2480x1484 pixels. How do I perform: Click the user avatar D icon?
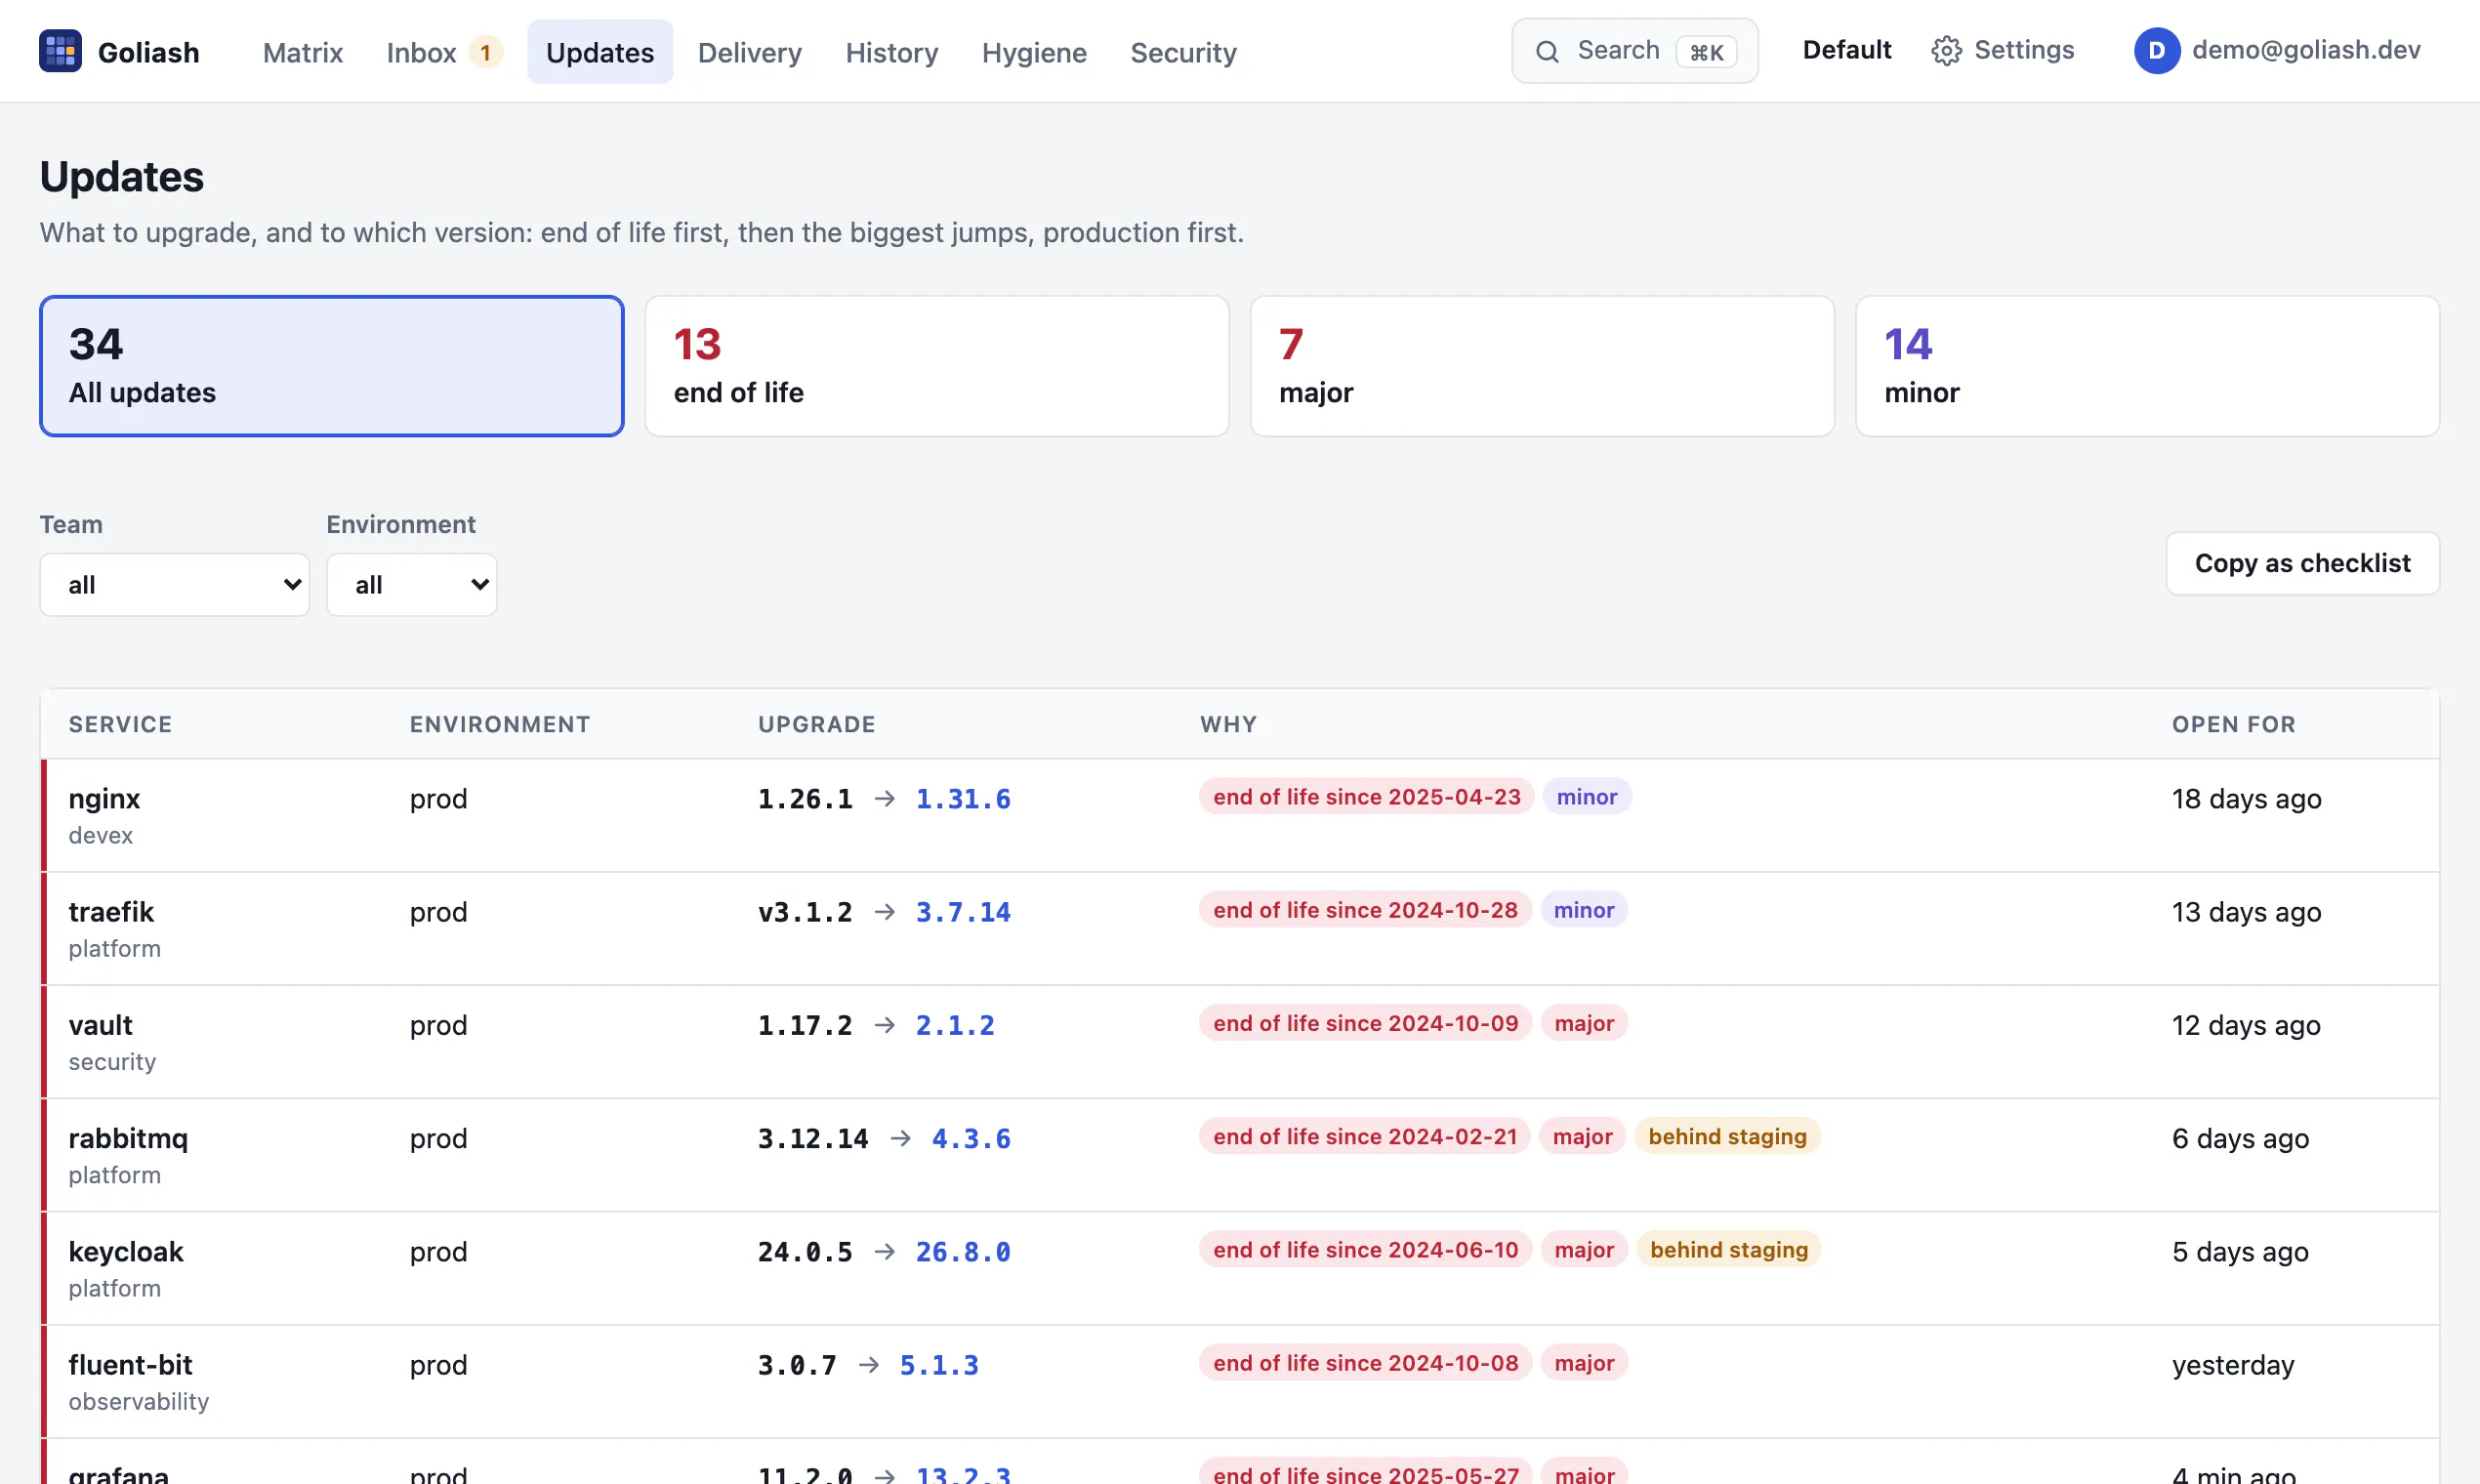point(2157,51)
